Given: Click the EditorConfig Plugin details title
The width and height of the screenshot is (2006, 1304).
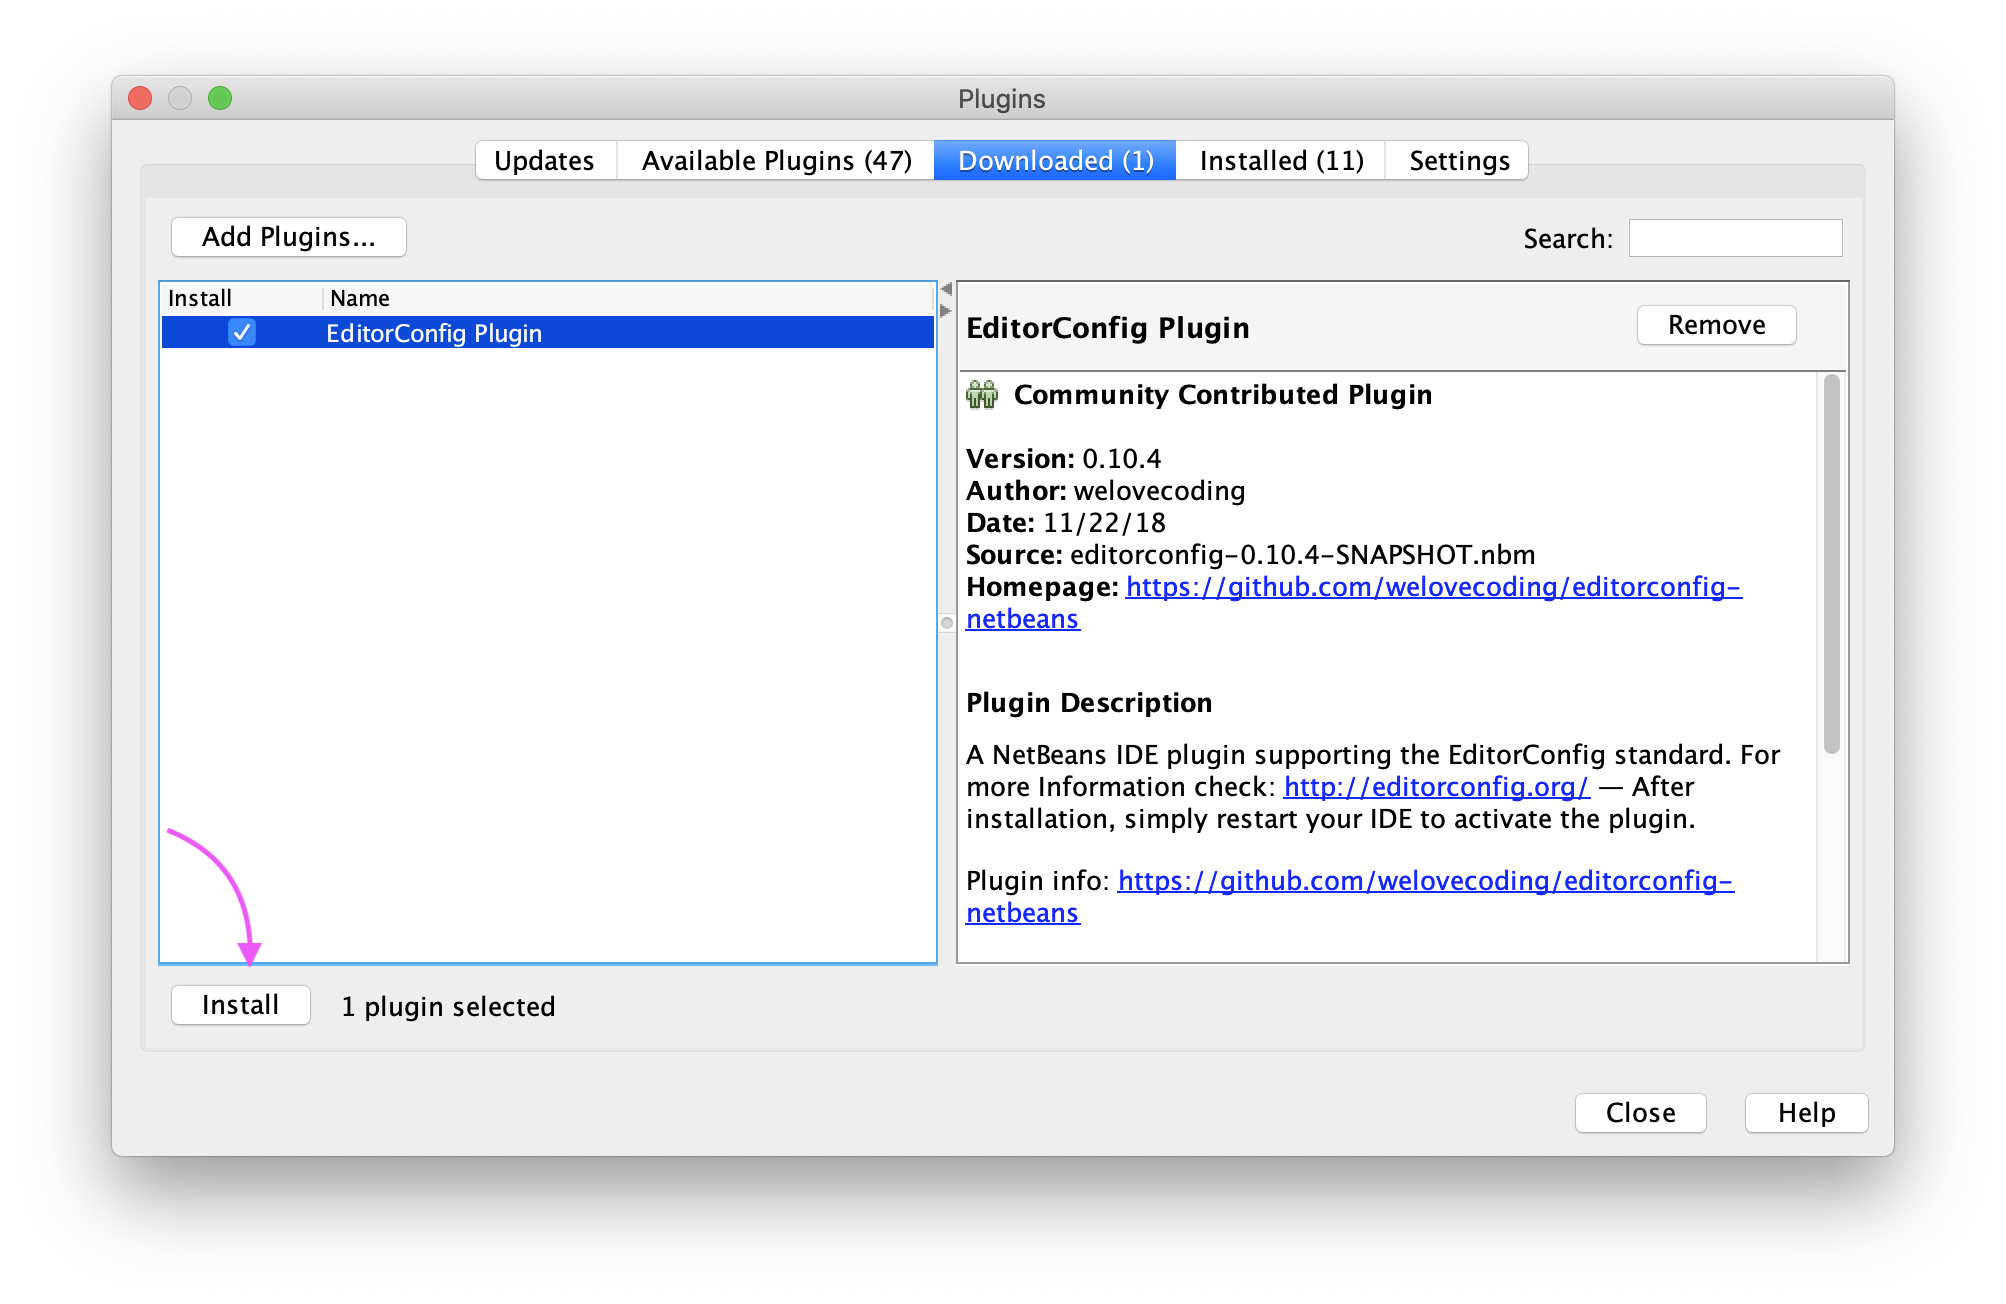Looking at the screenshot, I should pos(1108,328).
